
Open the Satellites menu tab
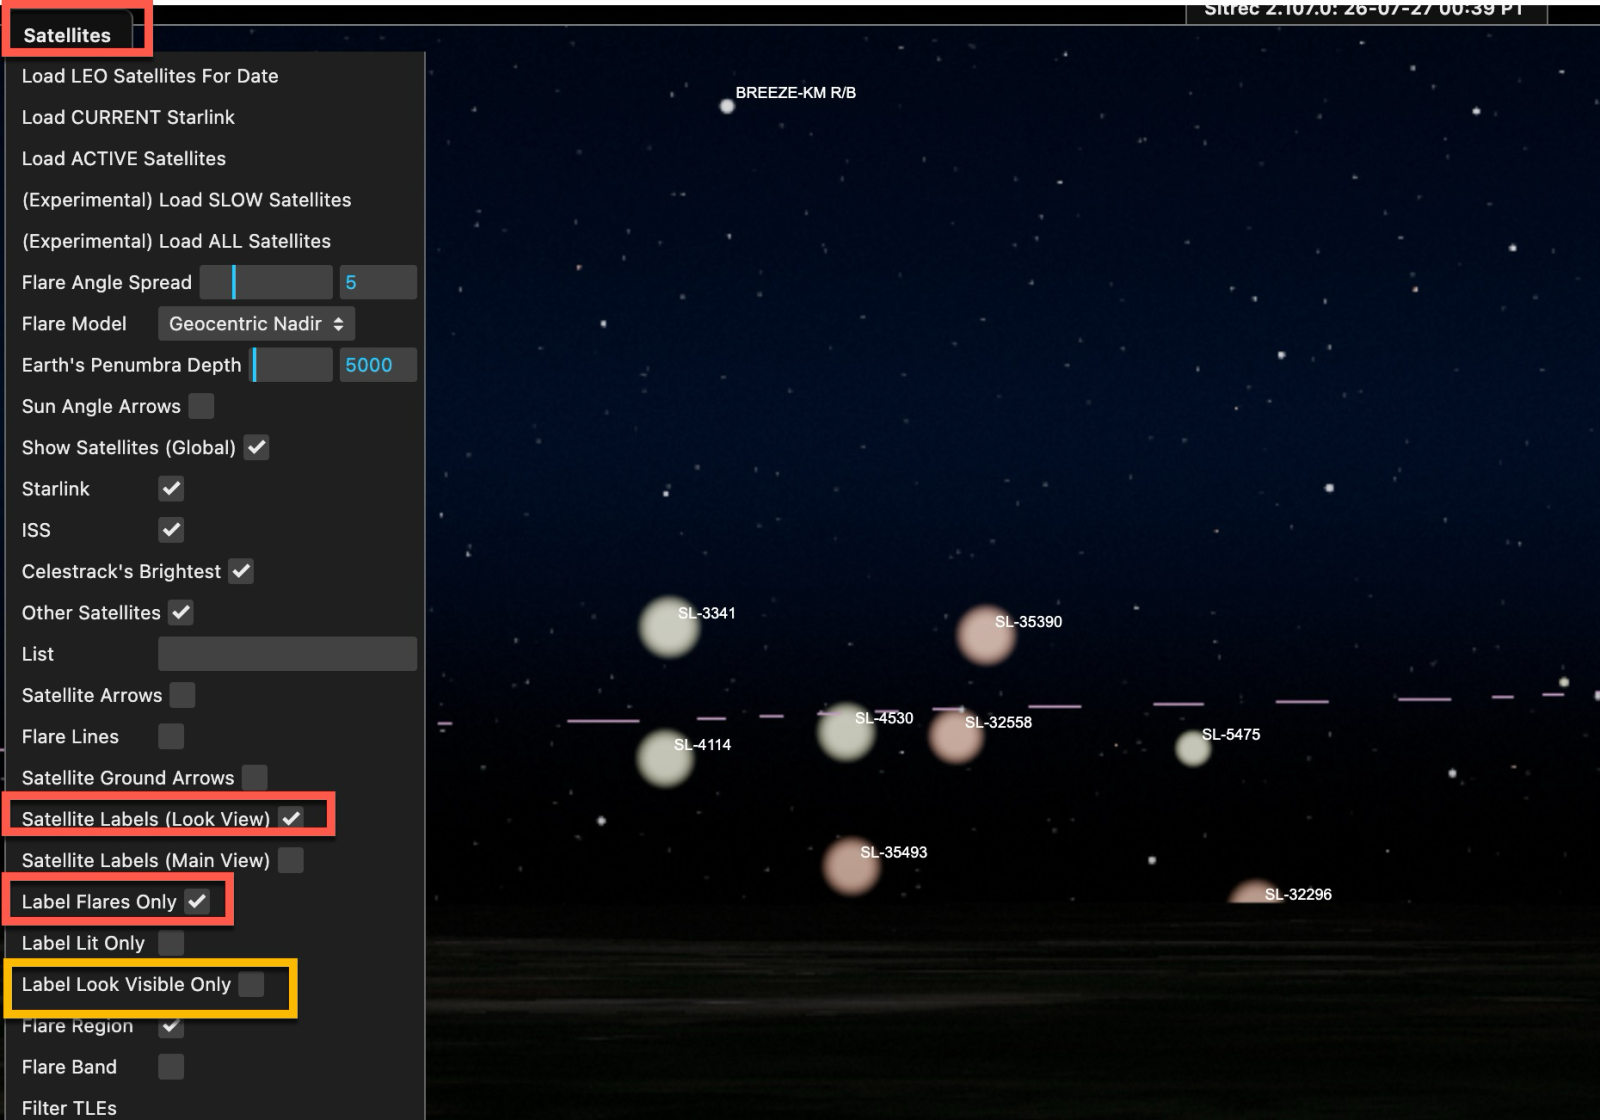click(x=67, y=35)
